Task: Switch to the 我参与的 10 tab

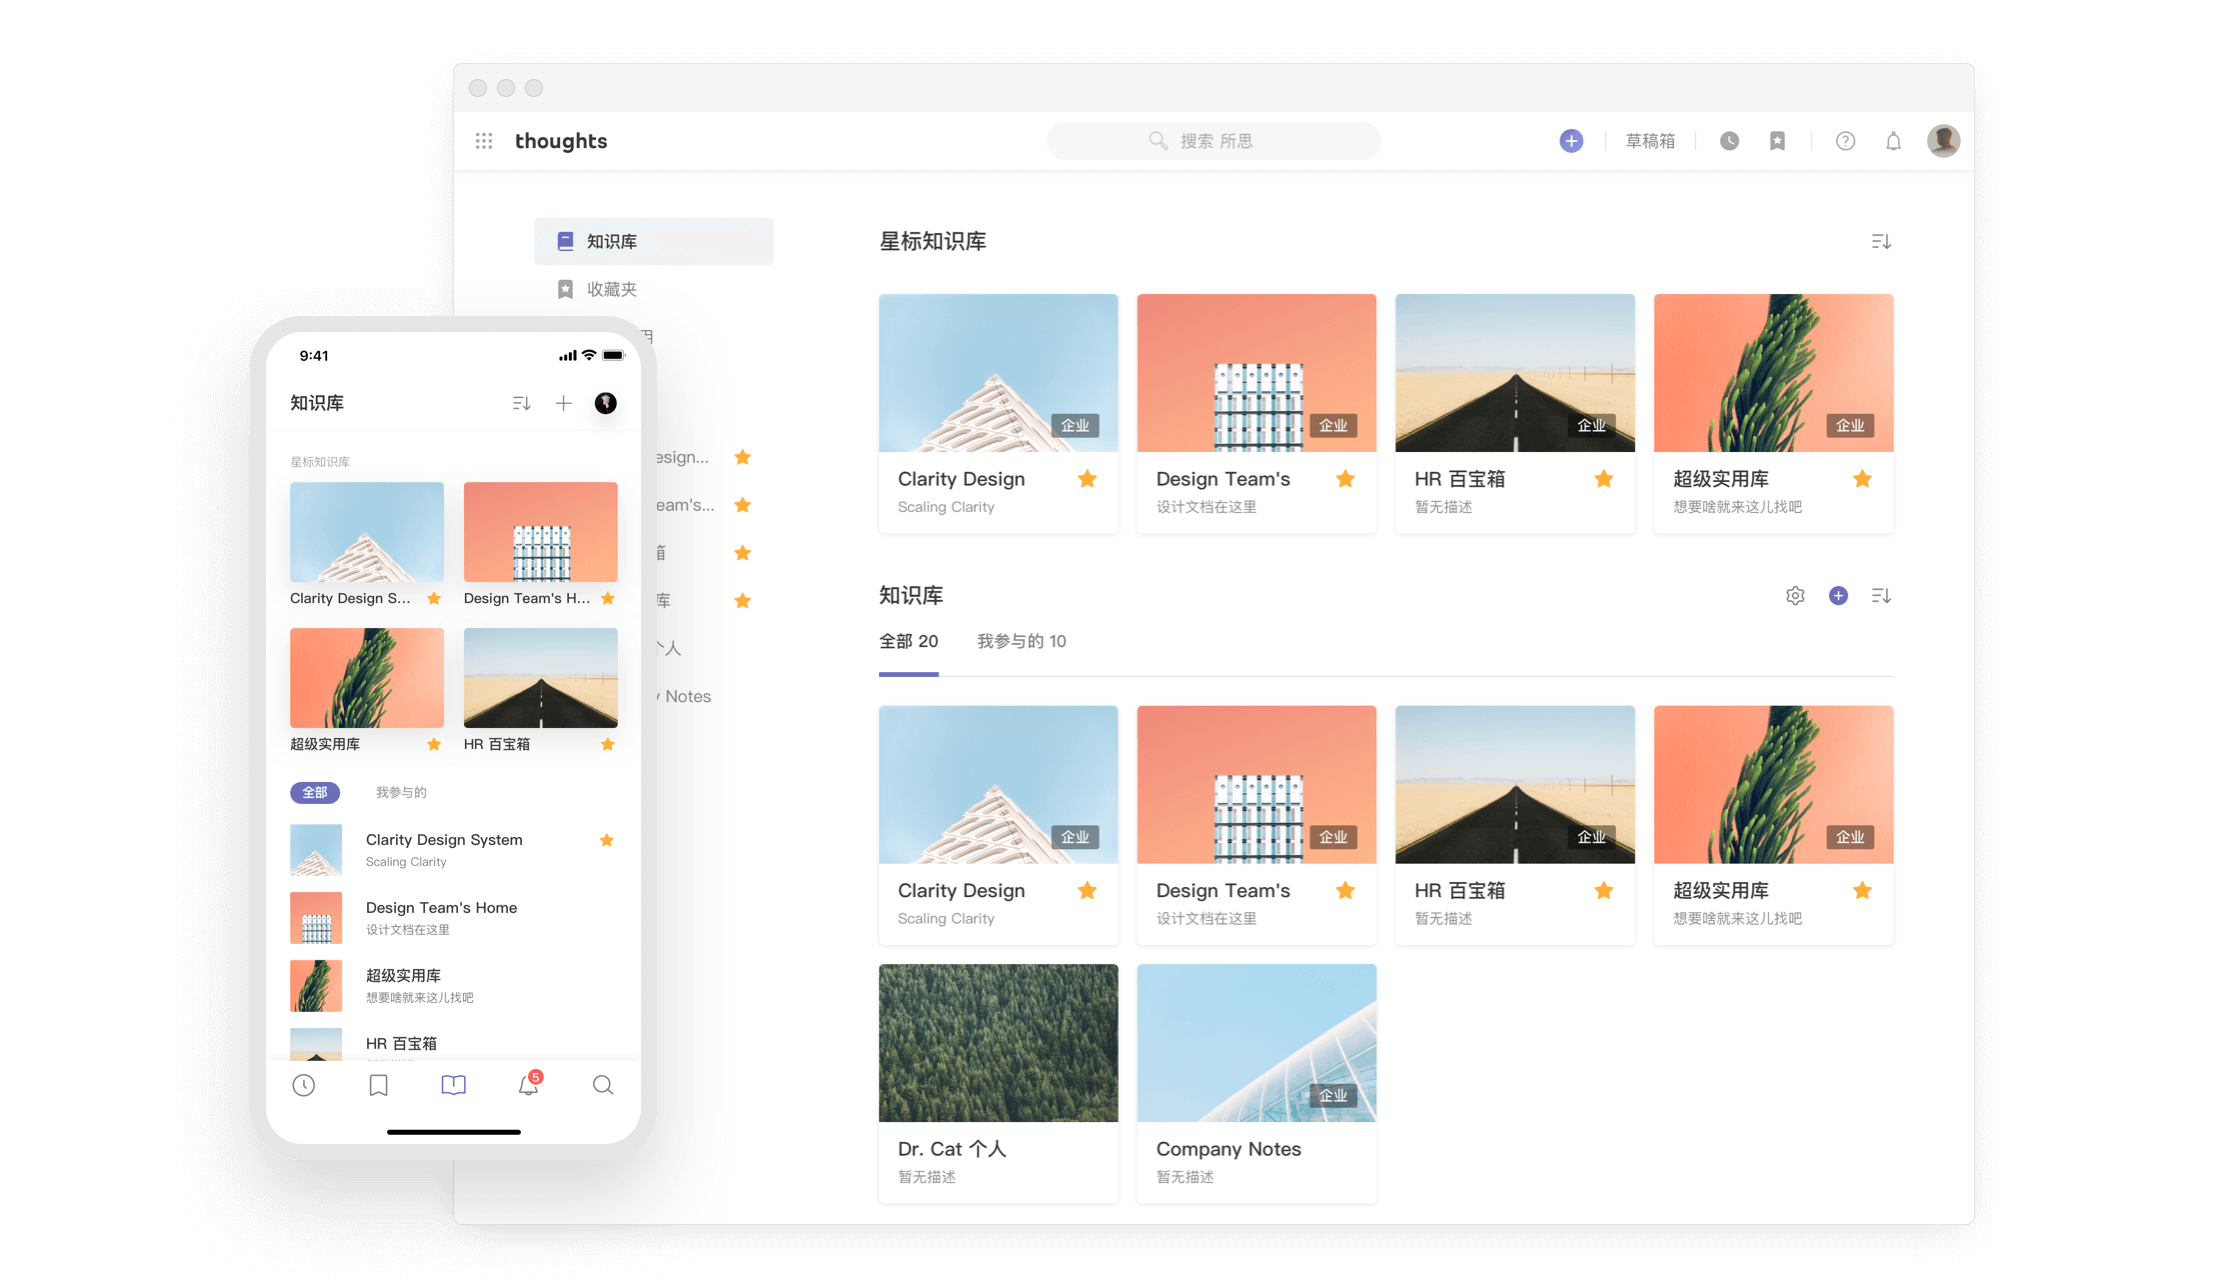Action: tap(1021, 641)
